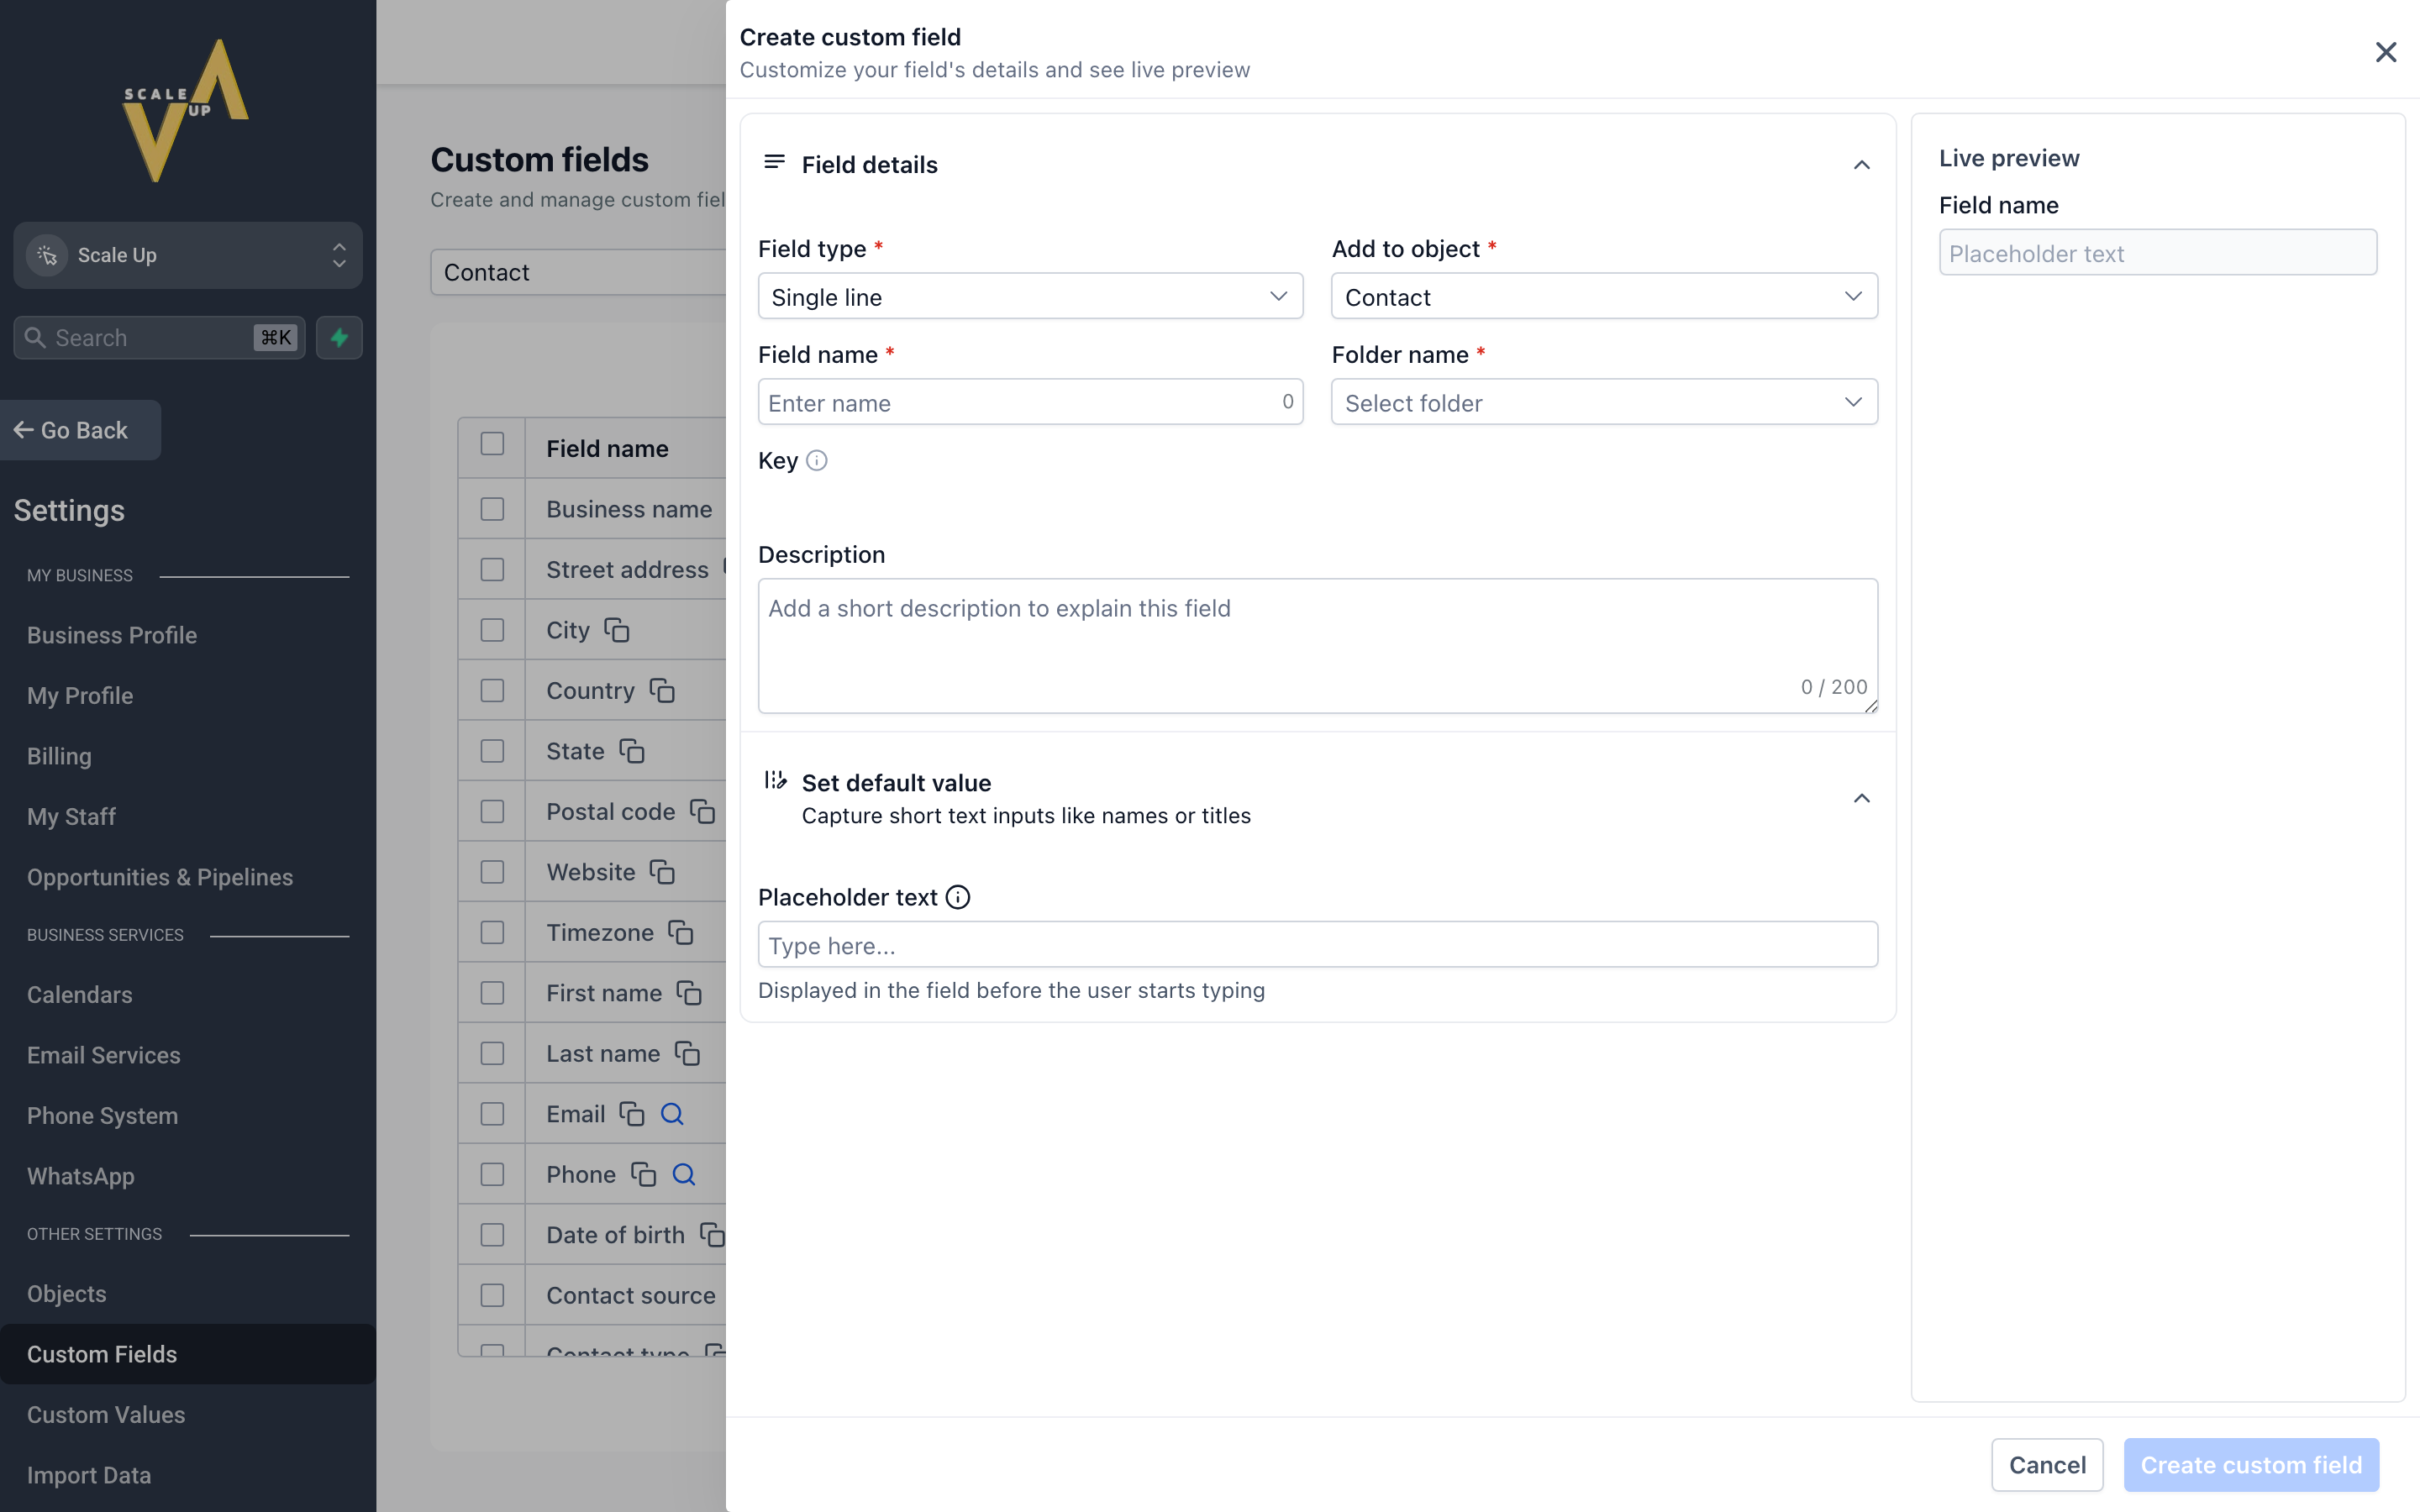
Task: Click the copy icon next to Website
Action: coord(662,872)
